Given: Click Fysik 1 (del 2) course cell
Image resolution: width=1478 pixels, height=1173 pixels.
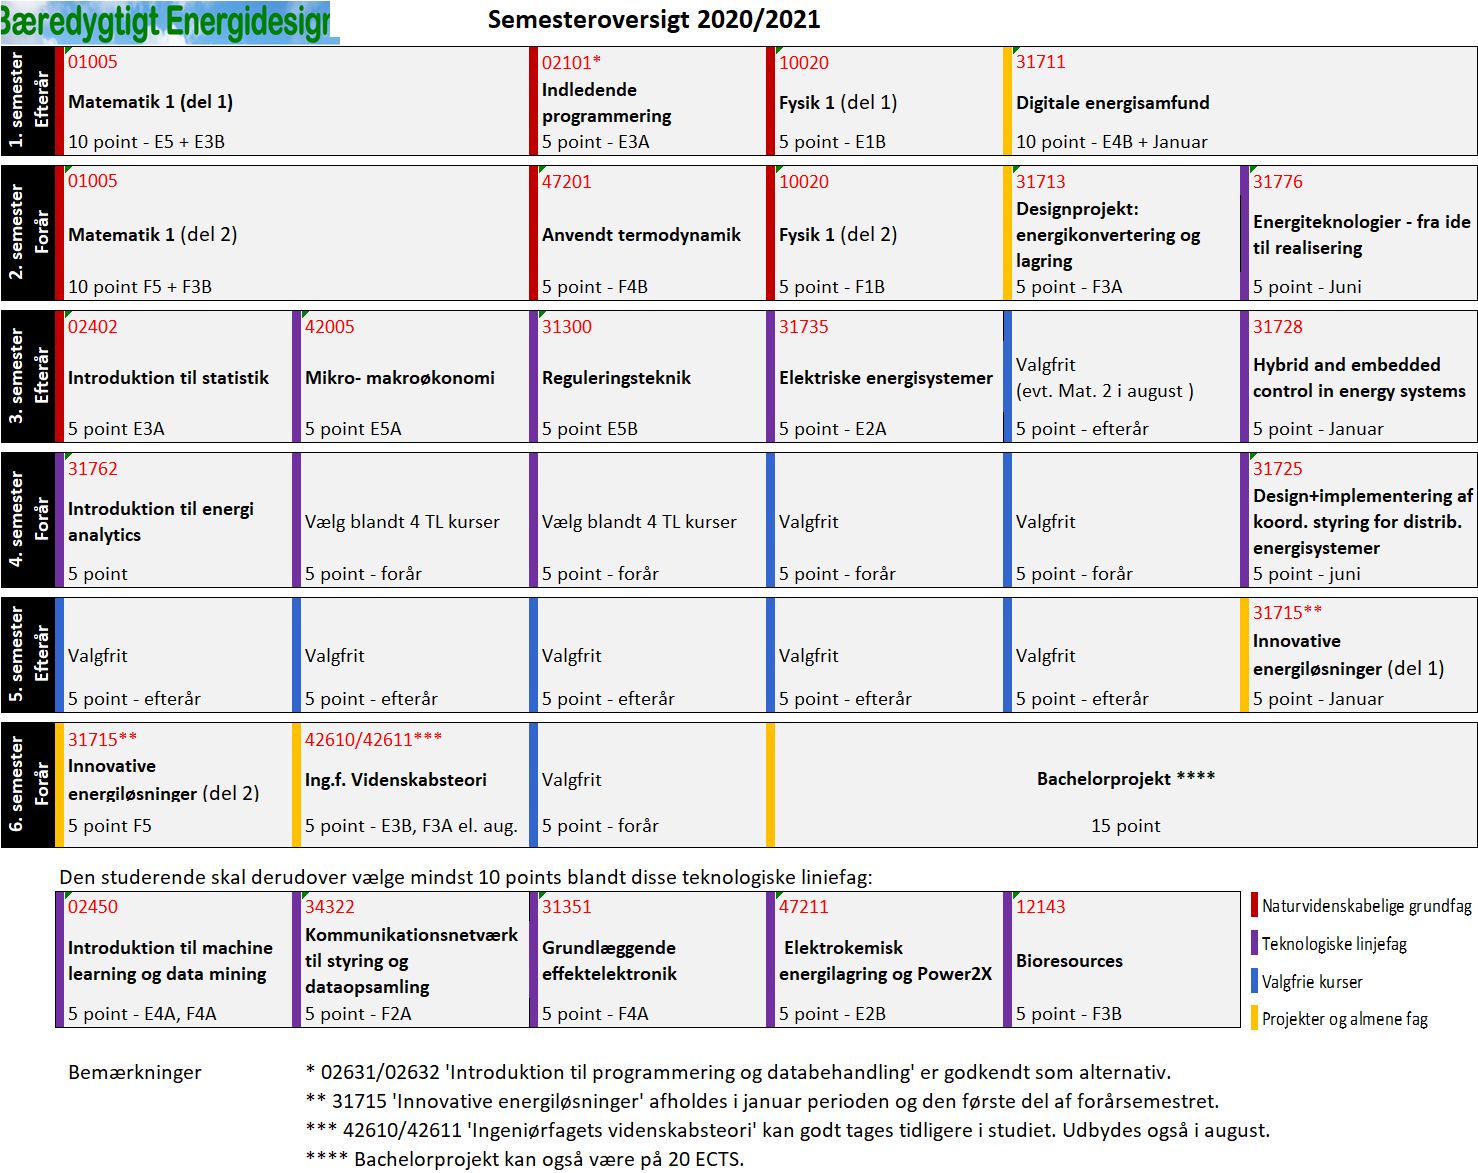Looking at the screenshot, I should click(x=885, y=233).
